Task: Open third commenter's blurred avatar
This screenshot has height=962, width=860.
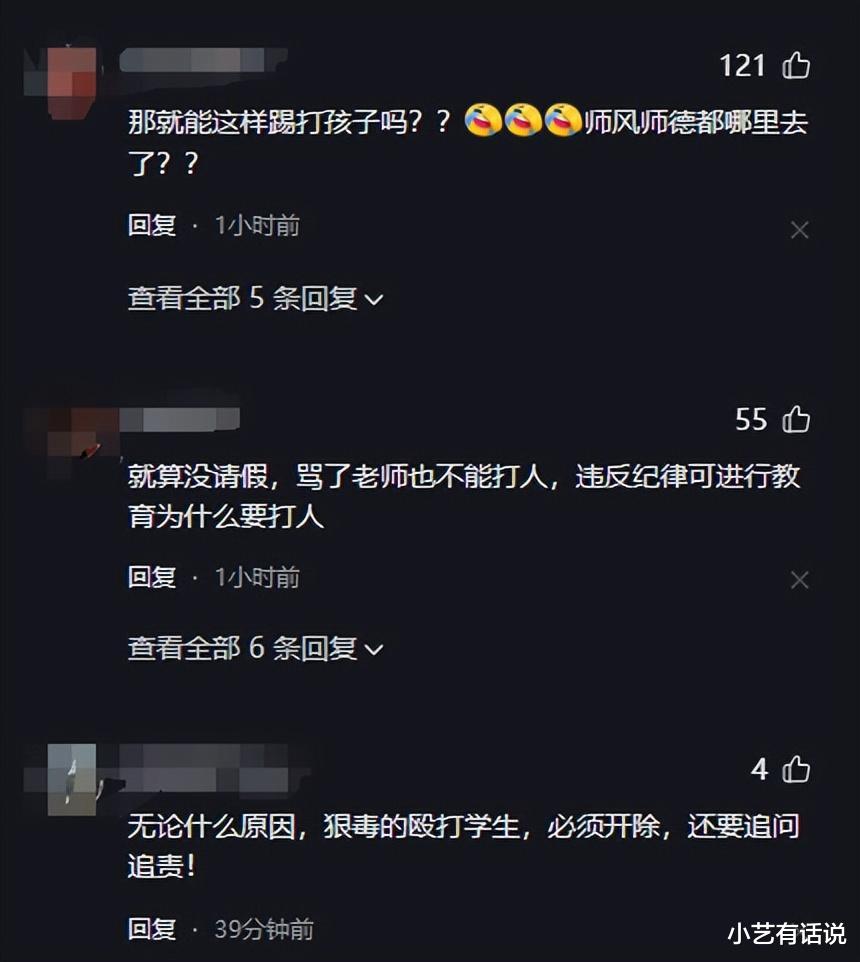Action: pyautogui.click(x=72, y=779)
